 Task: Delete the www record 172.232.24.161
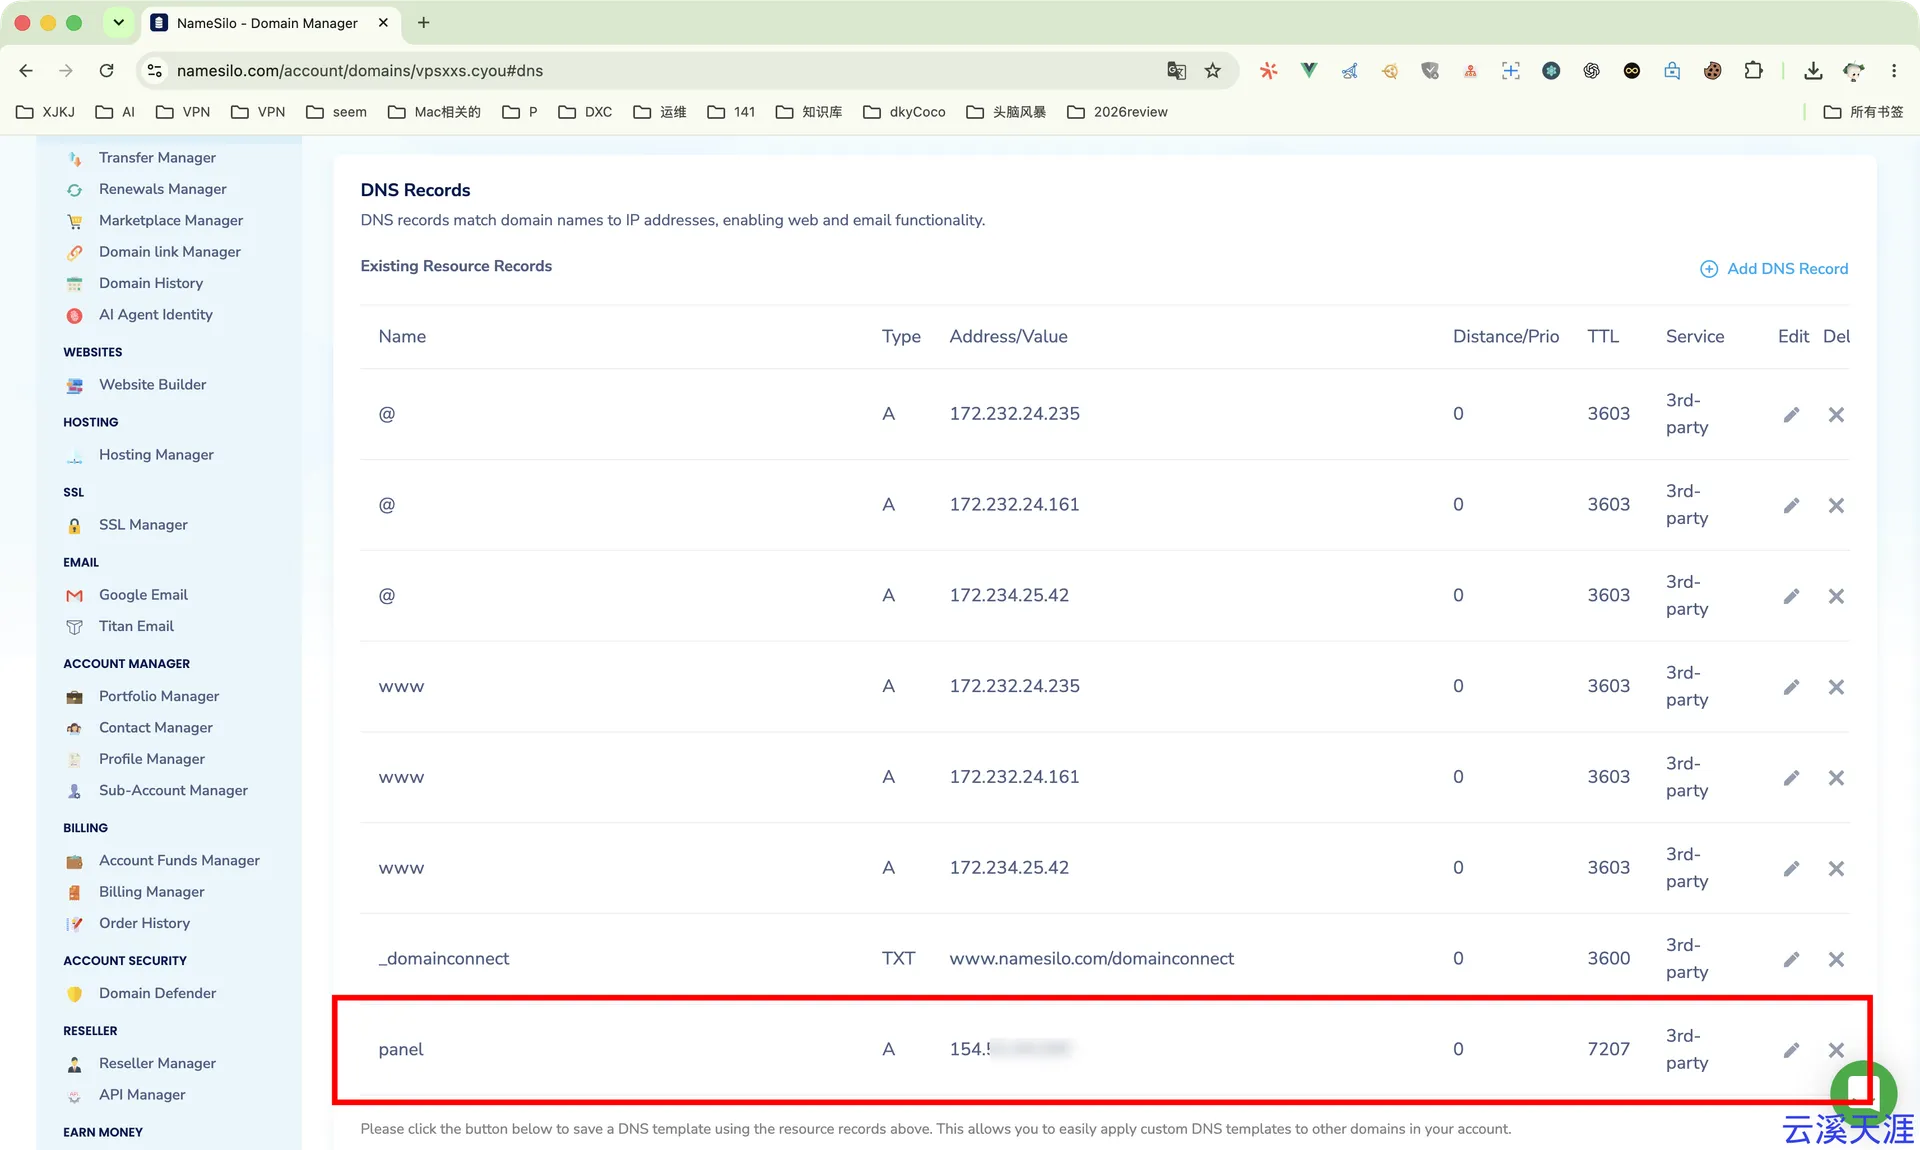click(x=1836, y=778)
